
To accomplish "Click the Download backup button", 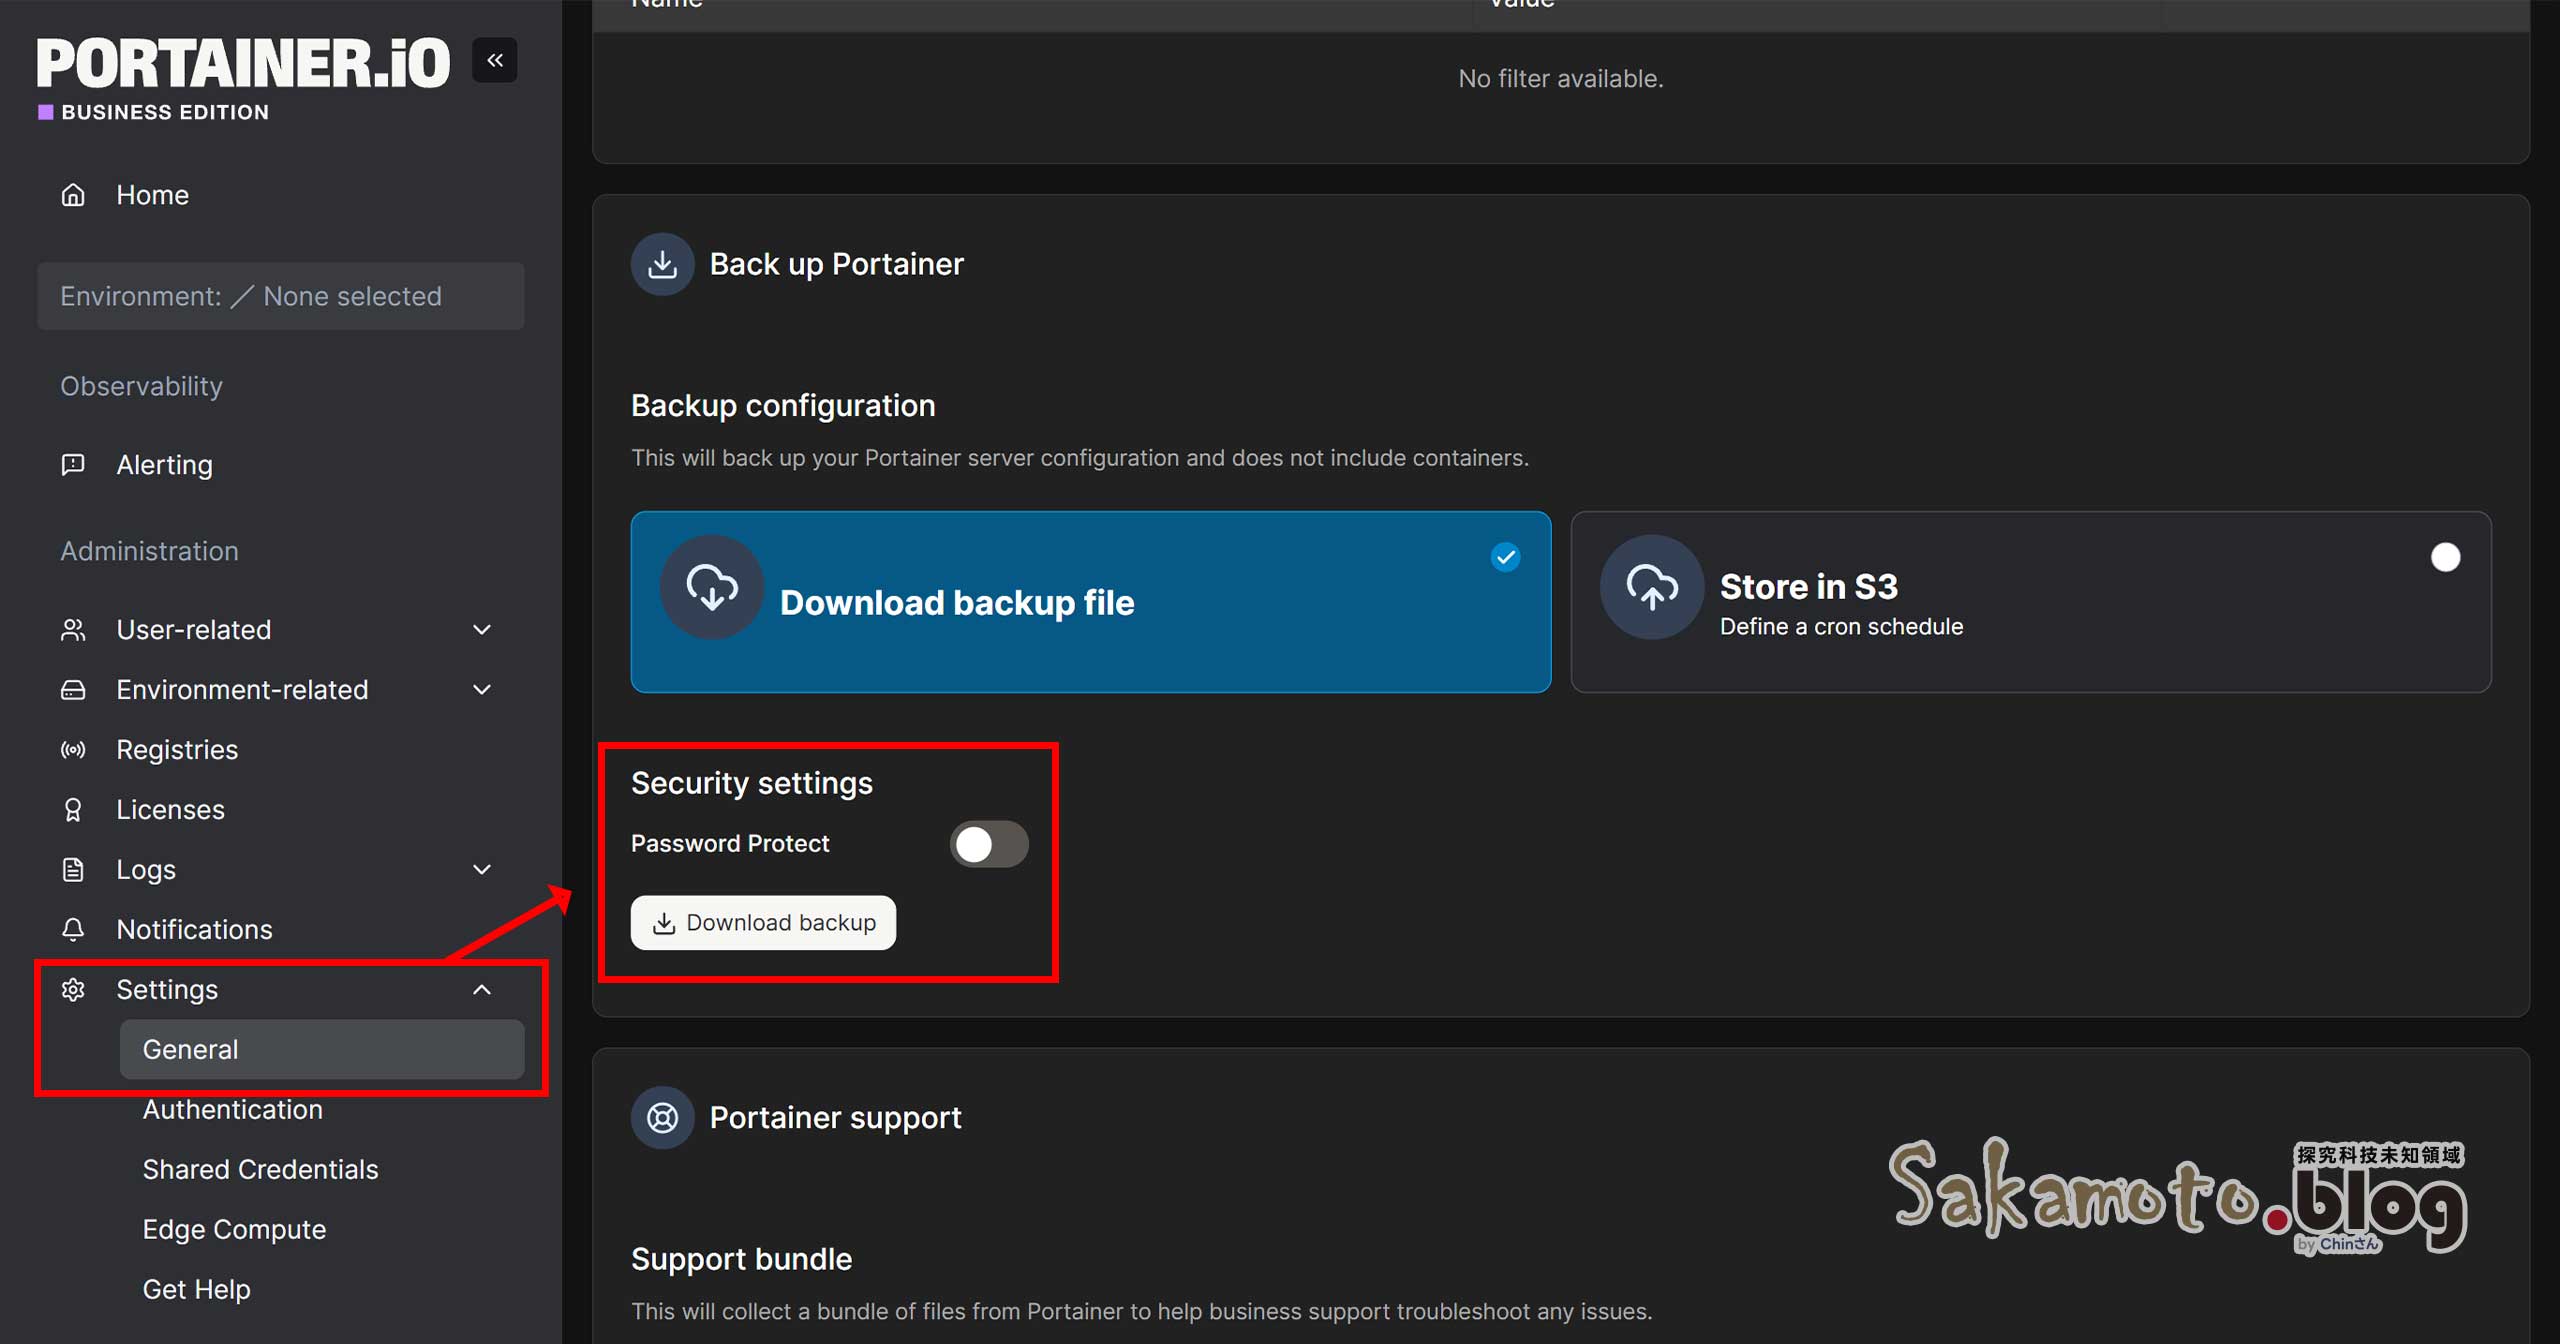I will [763, 922].
